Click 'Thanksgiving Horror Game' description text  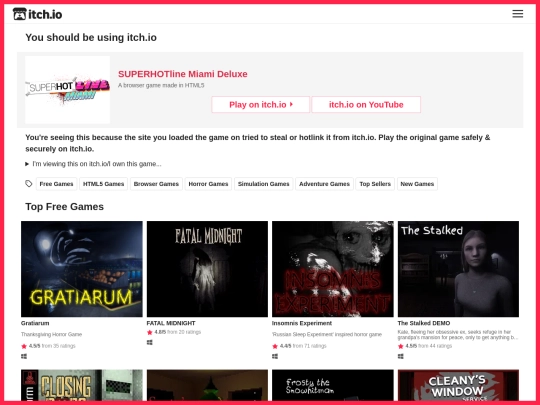coord(51,334)
